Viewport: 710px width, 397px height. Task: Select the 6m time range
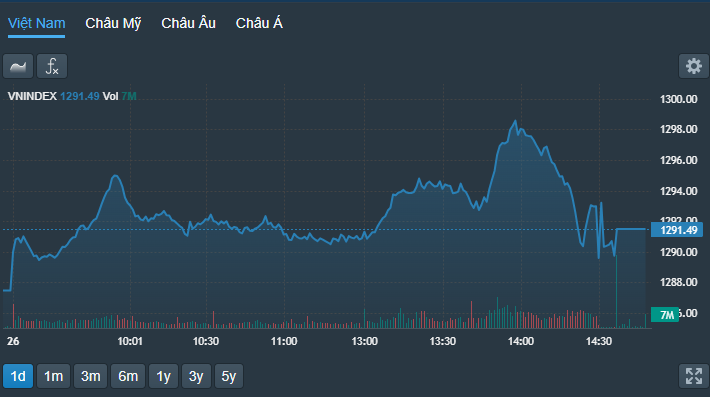[x=128, y=376]
